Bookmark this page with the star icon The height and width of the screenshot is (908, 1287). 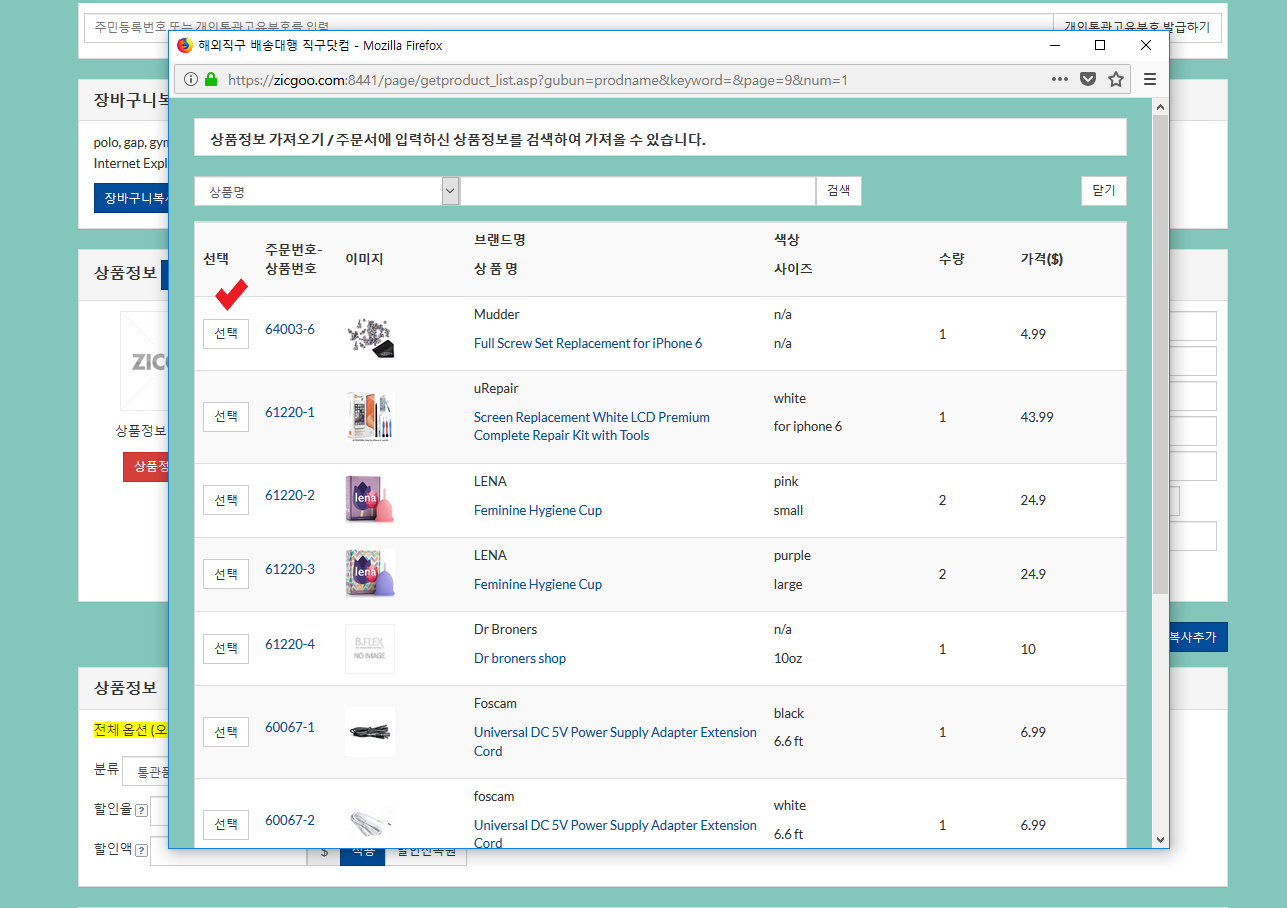1116,80
